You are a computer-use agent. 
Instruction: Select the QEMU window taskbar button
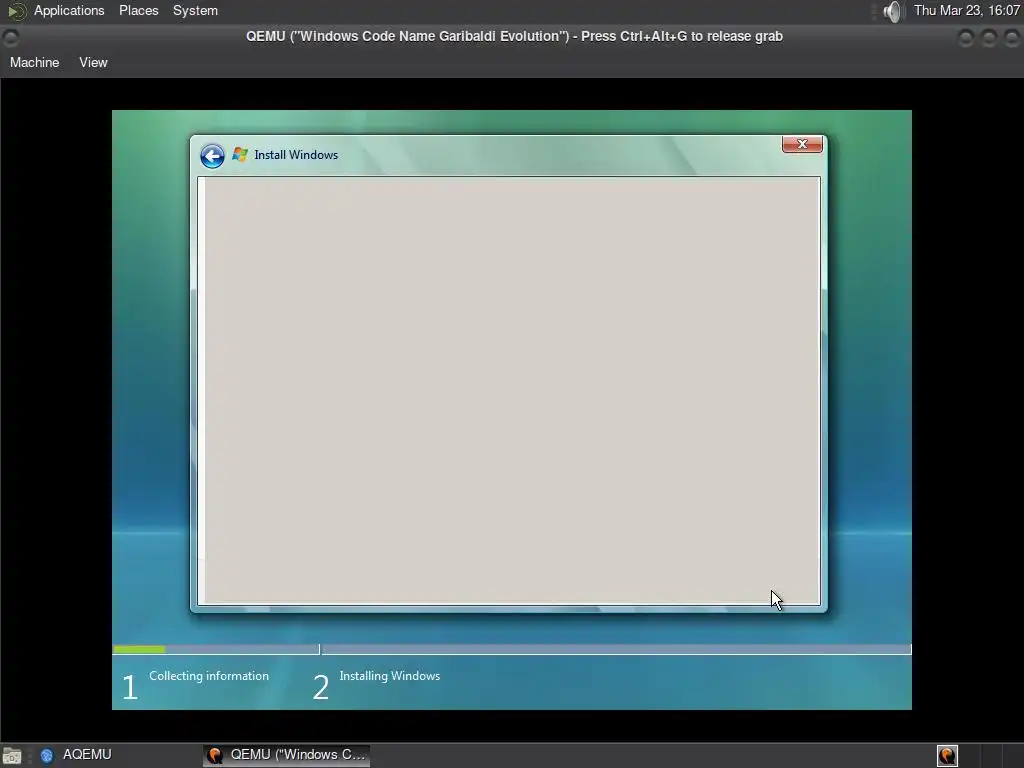[x=287, y=755]
